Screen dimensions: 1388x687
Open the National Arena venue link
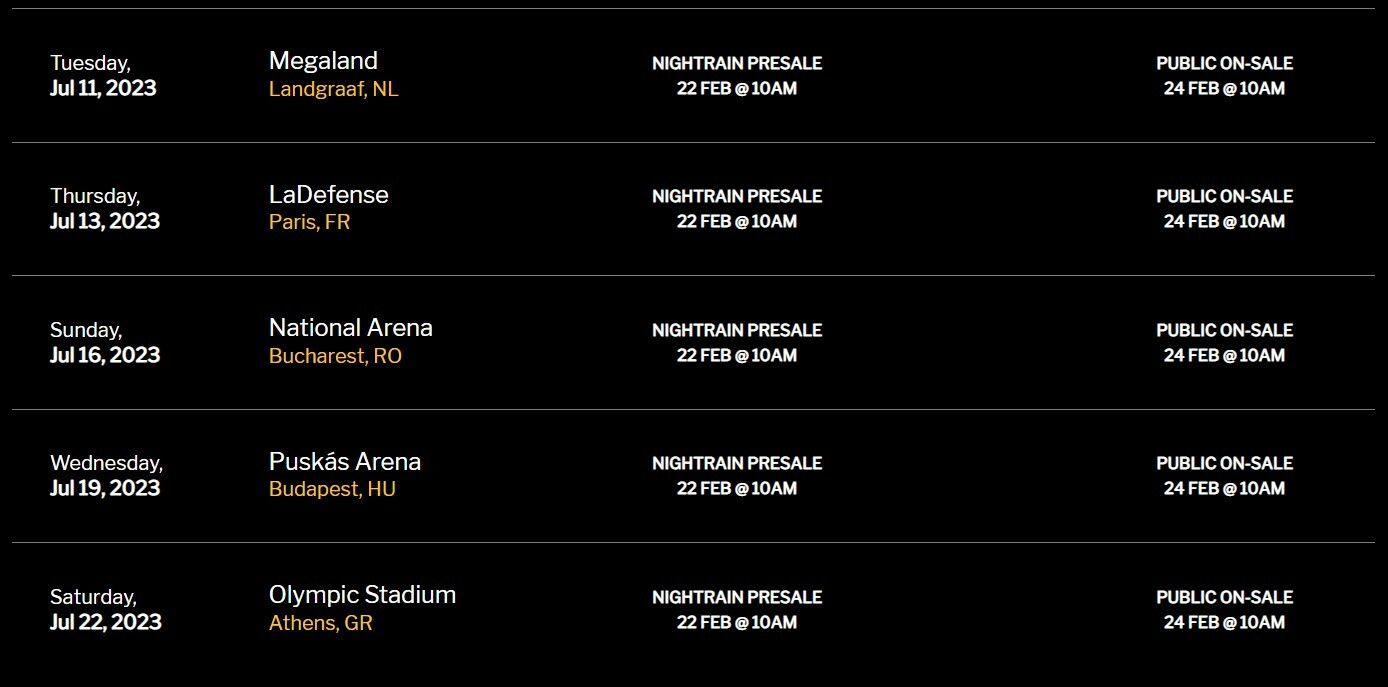[x=351, y=327]
